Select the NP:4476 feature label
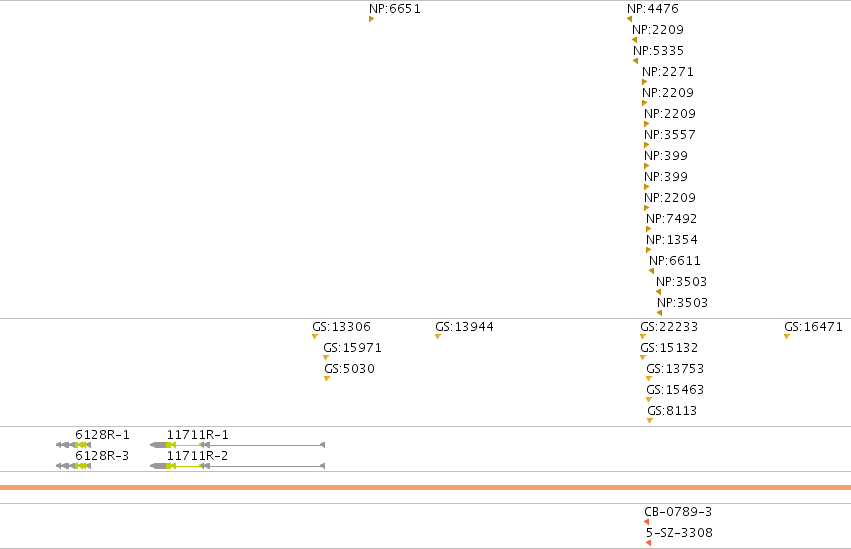The width and height of the screenshot is (851, 549). 652,9
